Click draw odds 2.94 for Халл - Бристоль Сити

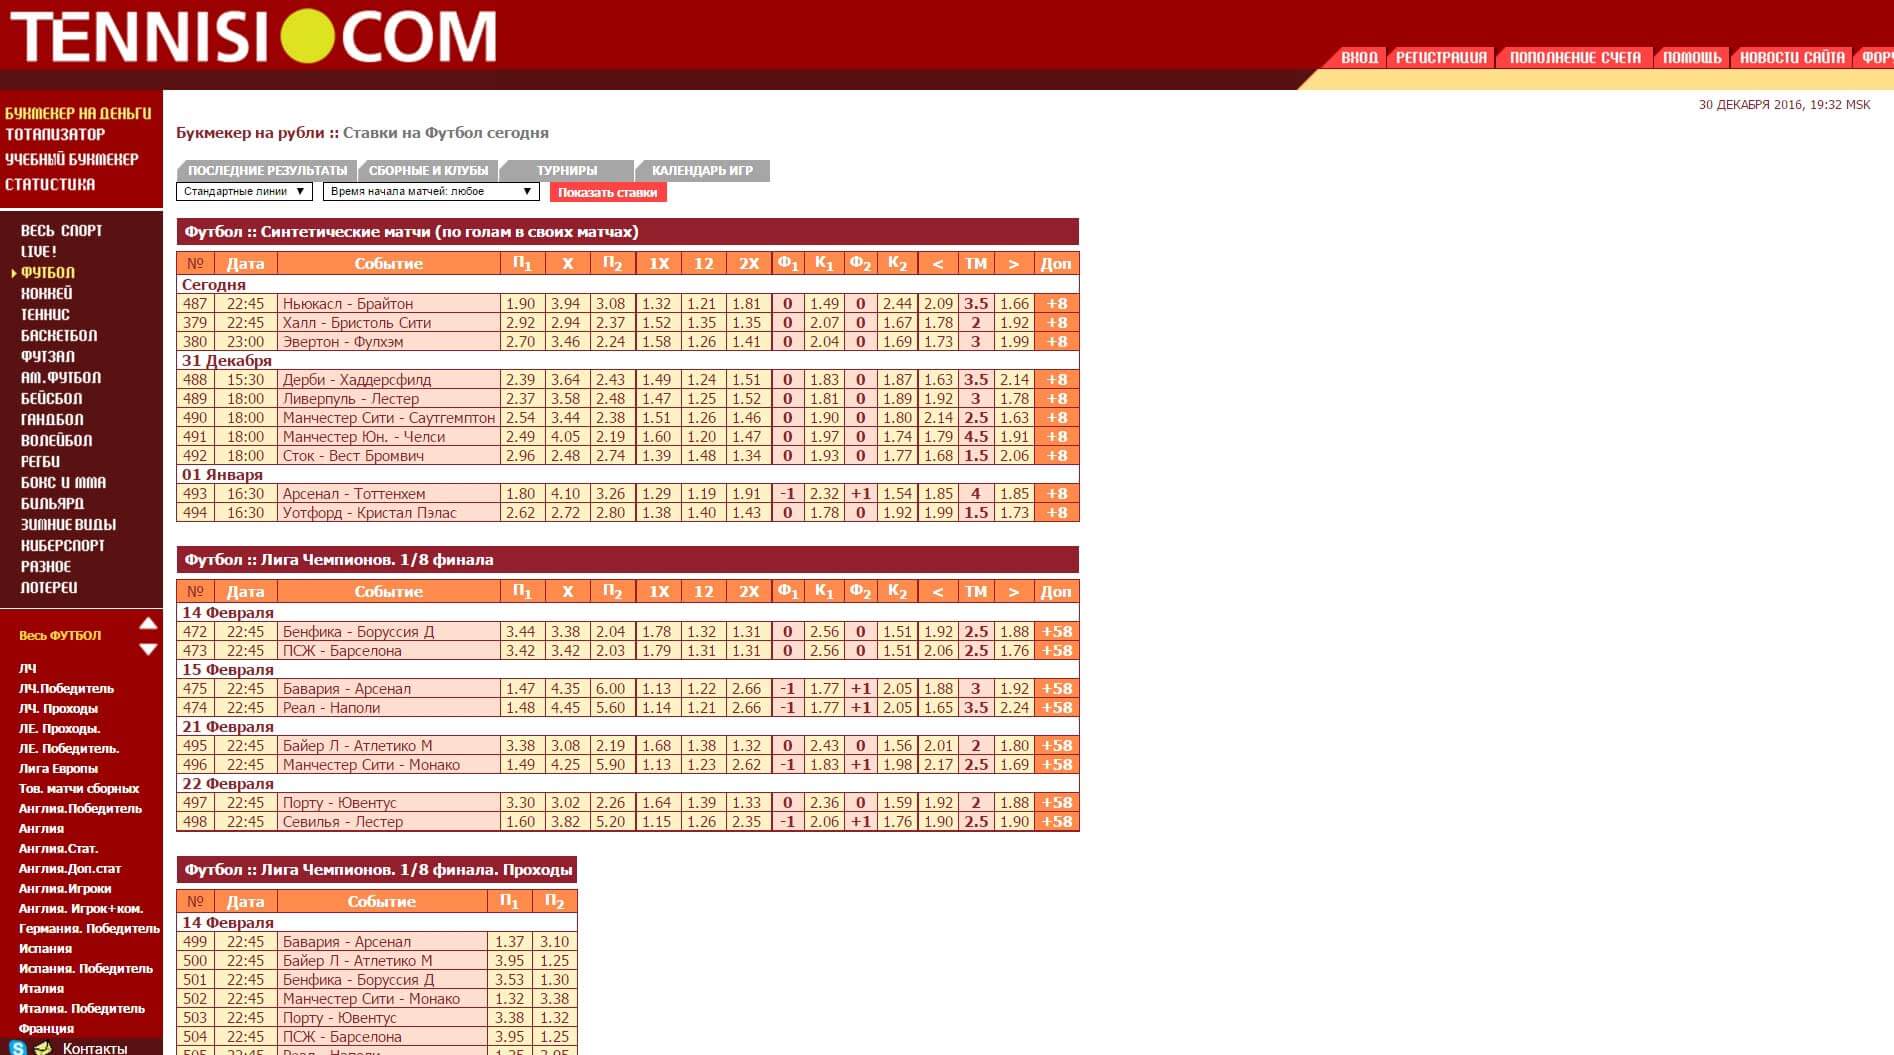coord(566,322)
